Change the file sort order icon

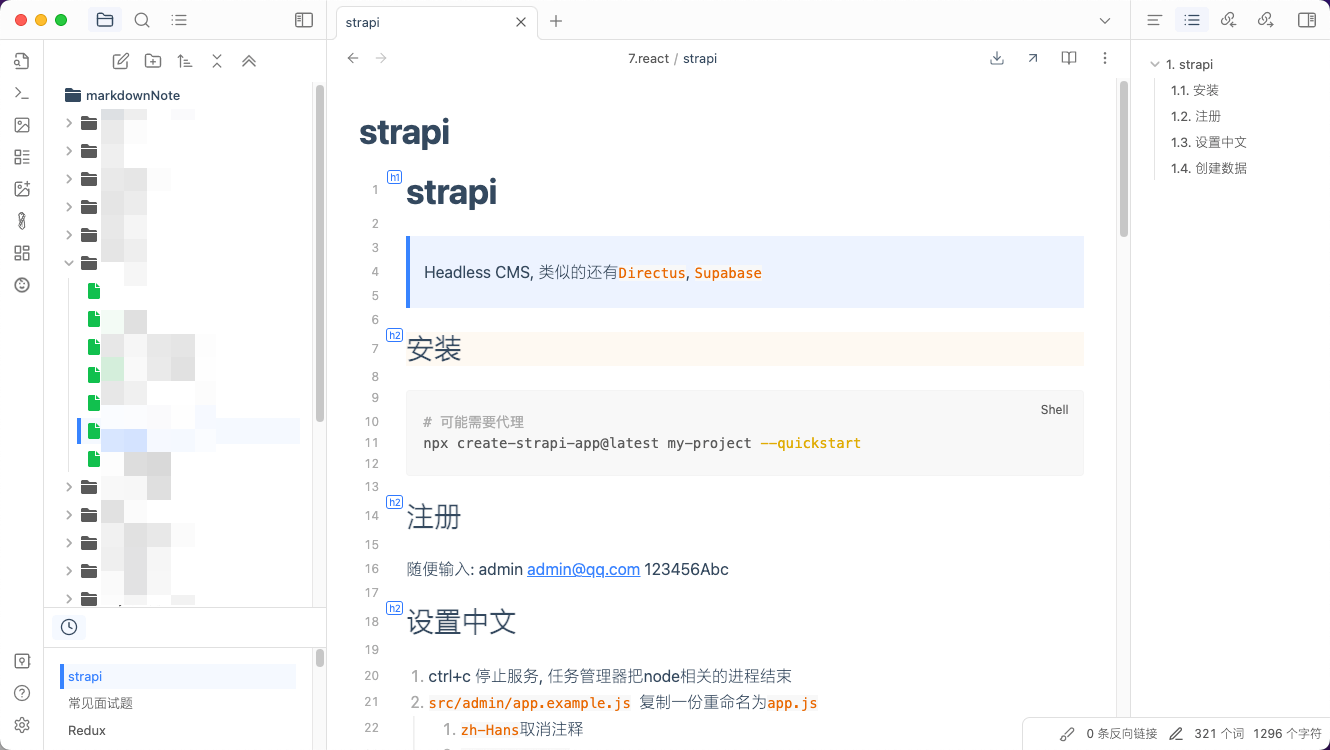[185, 61]
